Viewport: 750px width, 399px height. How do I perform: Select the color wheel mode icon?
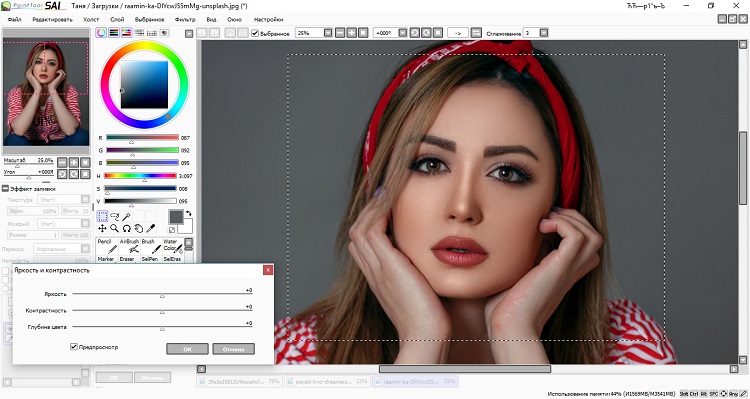coord(101,33)
